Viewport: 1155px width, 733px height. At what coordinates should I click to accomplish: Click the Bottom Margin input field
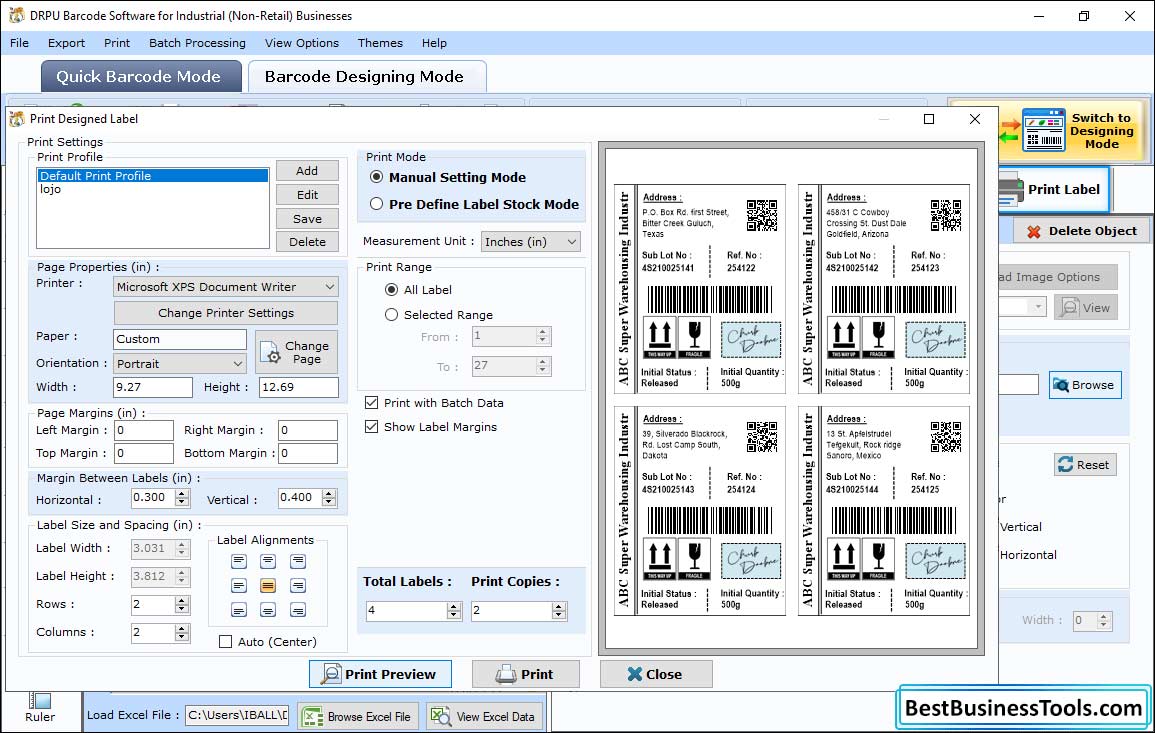pyautogui.click(x=308, y=454)
